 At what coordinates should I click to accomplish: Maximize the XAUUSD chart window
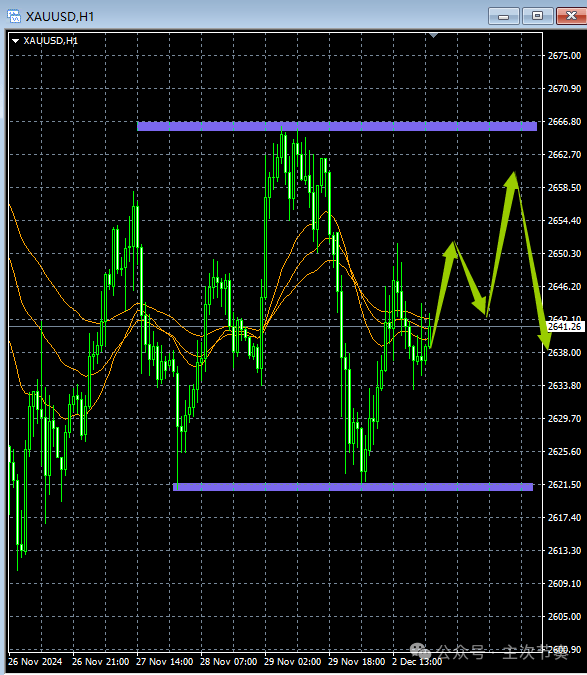click(537, 16)
